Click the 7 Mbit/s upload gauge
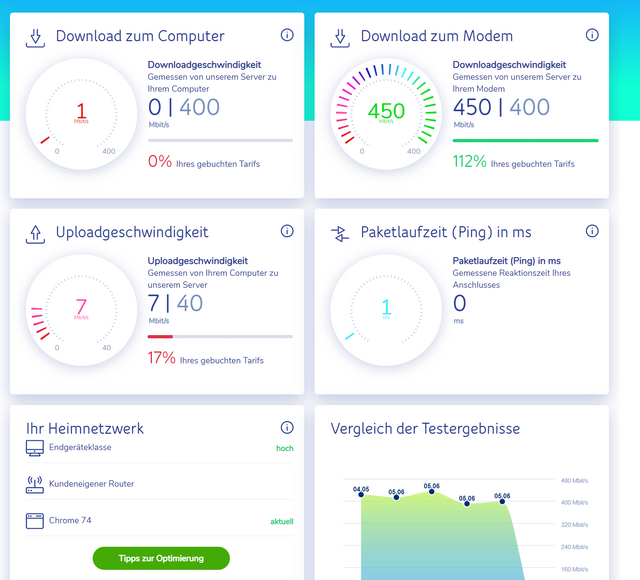This screenshot has width=640, height=580. click(81, 308)
